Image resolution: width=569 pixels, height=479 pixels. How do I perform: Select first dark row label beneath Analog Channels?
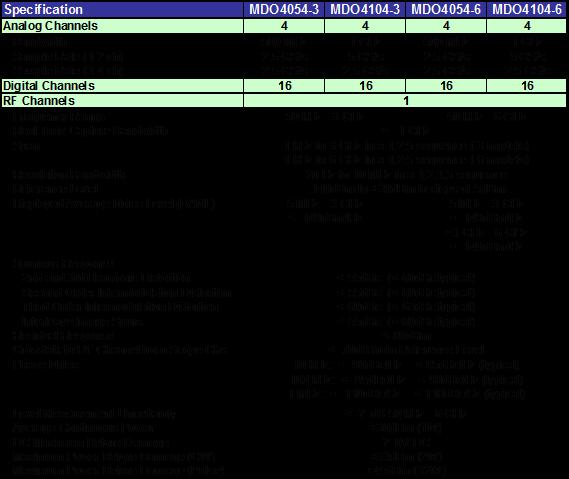pos(41,42)
